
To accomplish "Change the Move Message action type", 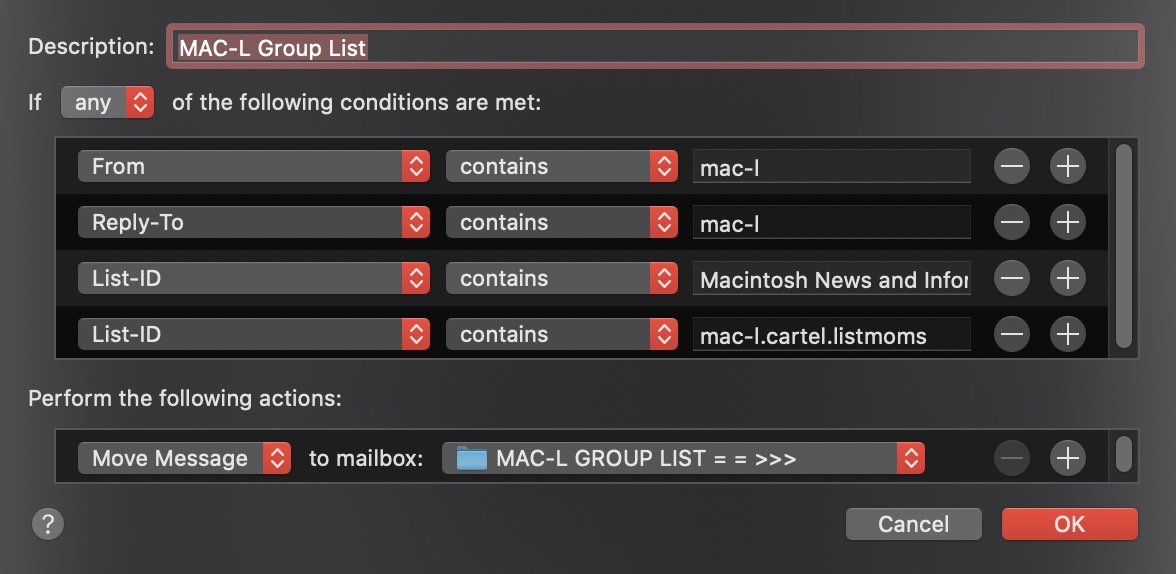I will [184, 459].
